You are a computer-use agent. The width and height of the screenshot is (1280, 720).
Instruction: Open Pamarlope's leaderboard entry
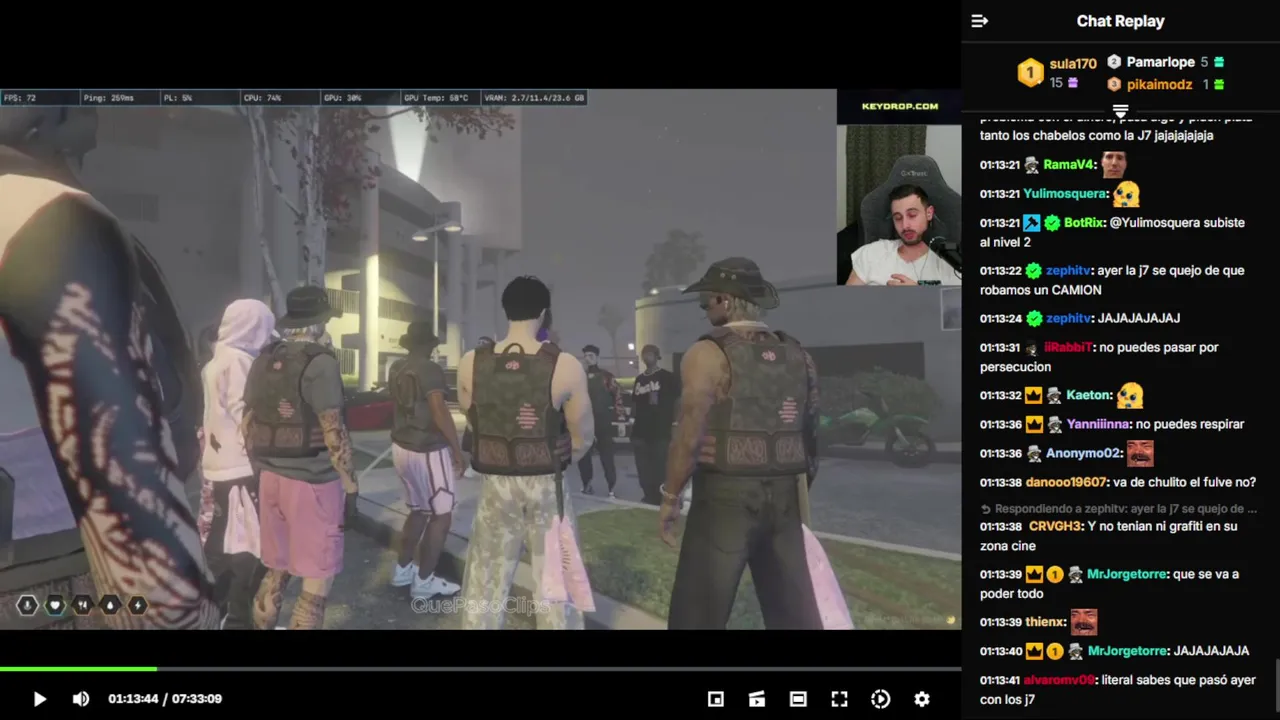tap(1160, 62)
